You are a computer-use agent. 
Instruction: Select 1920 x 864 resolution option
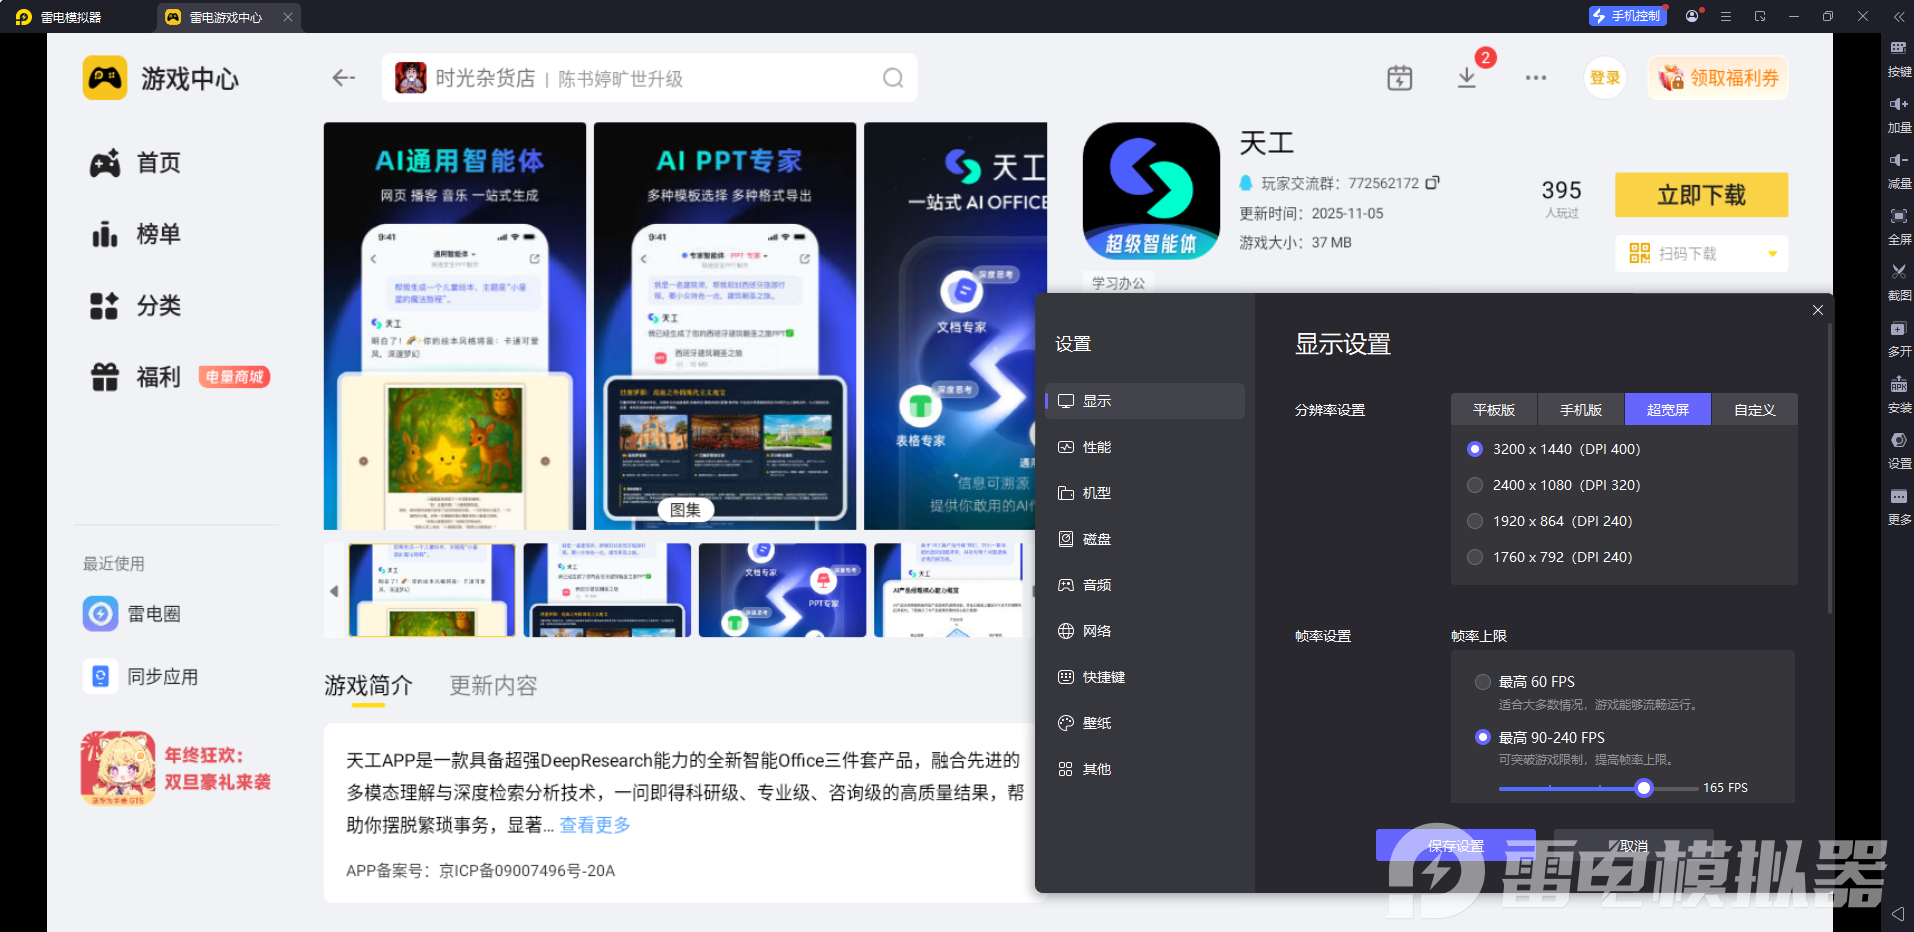click(x=1475, y=521)
